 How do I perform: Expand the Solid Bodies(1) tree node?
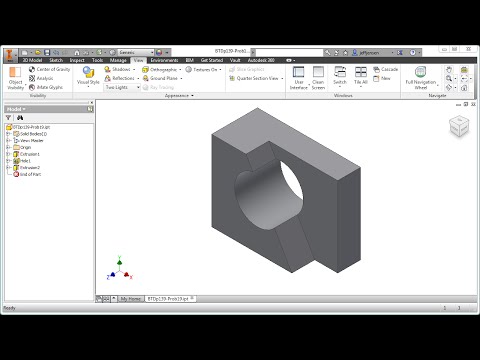[8, 134]
